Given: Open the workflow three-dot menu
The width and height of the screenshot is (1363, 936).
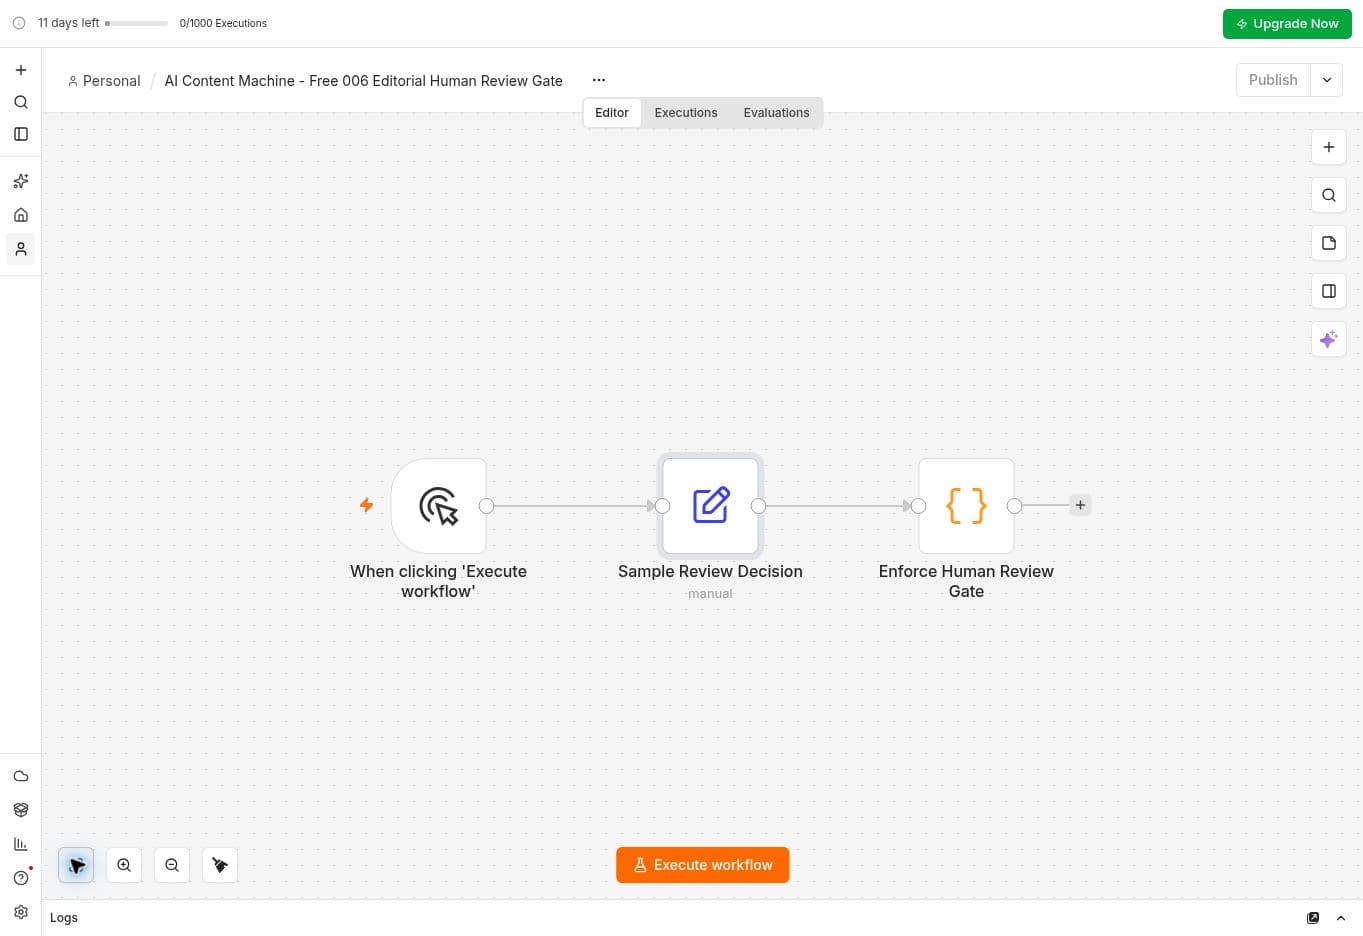Looking at the screenshot, I should point(599,80).
